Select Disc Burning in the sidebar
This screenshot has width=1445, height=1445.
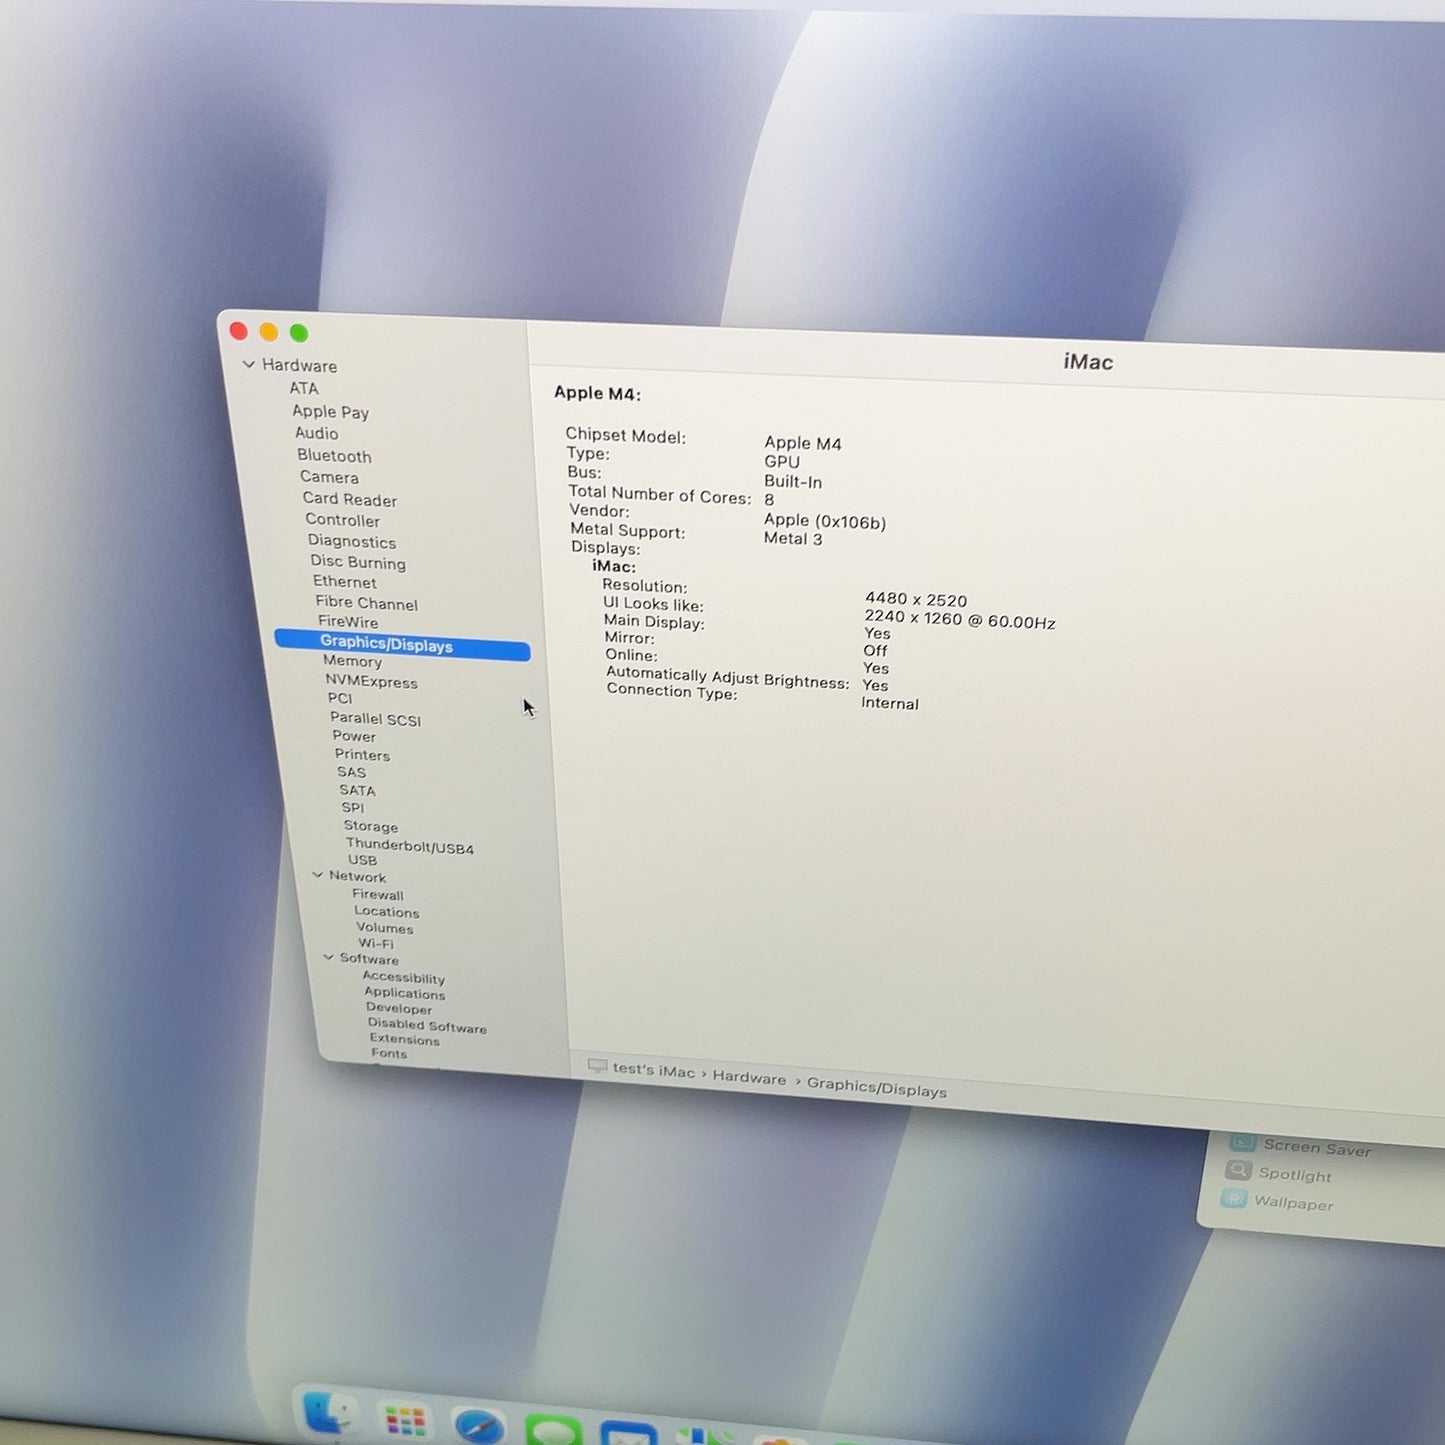click(x=358, y=562)
